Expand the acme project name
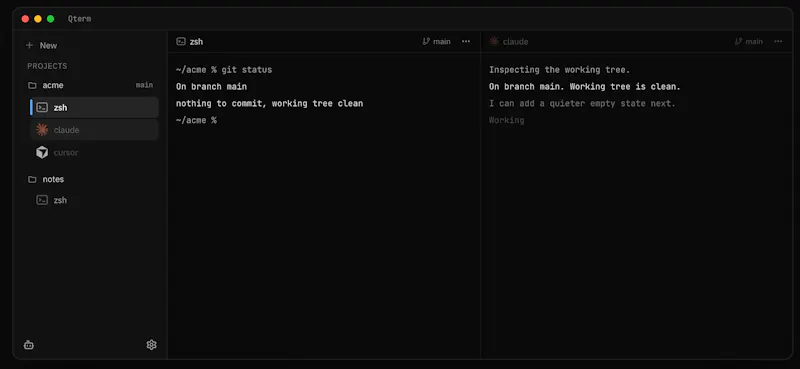Image resolution: width=800 pixels, height=369 pixels. point(53,85)
